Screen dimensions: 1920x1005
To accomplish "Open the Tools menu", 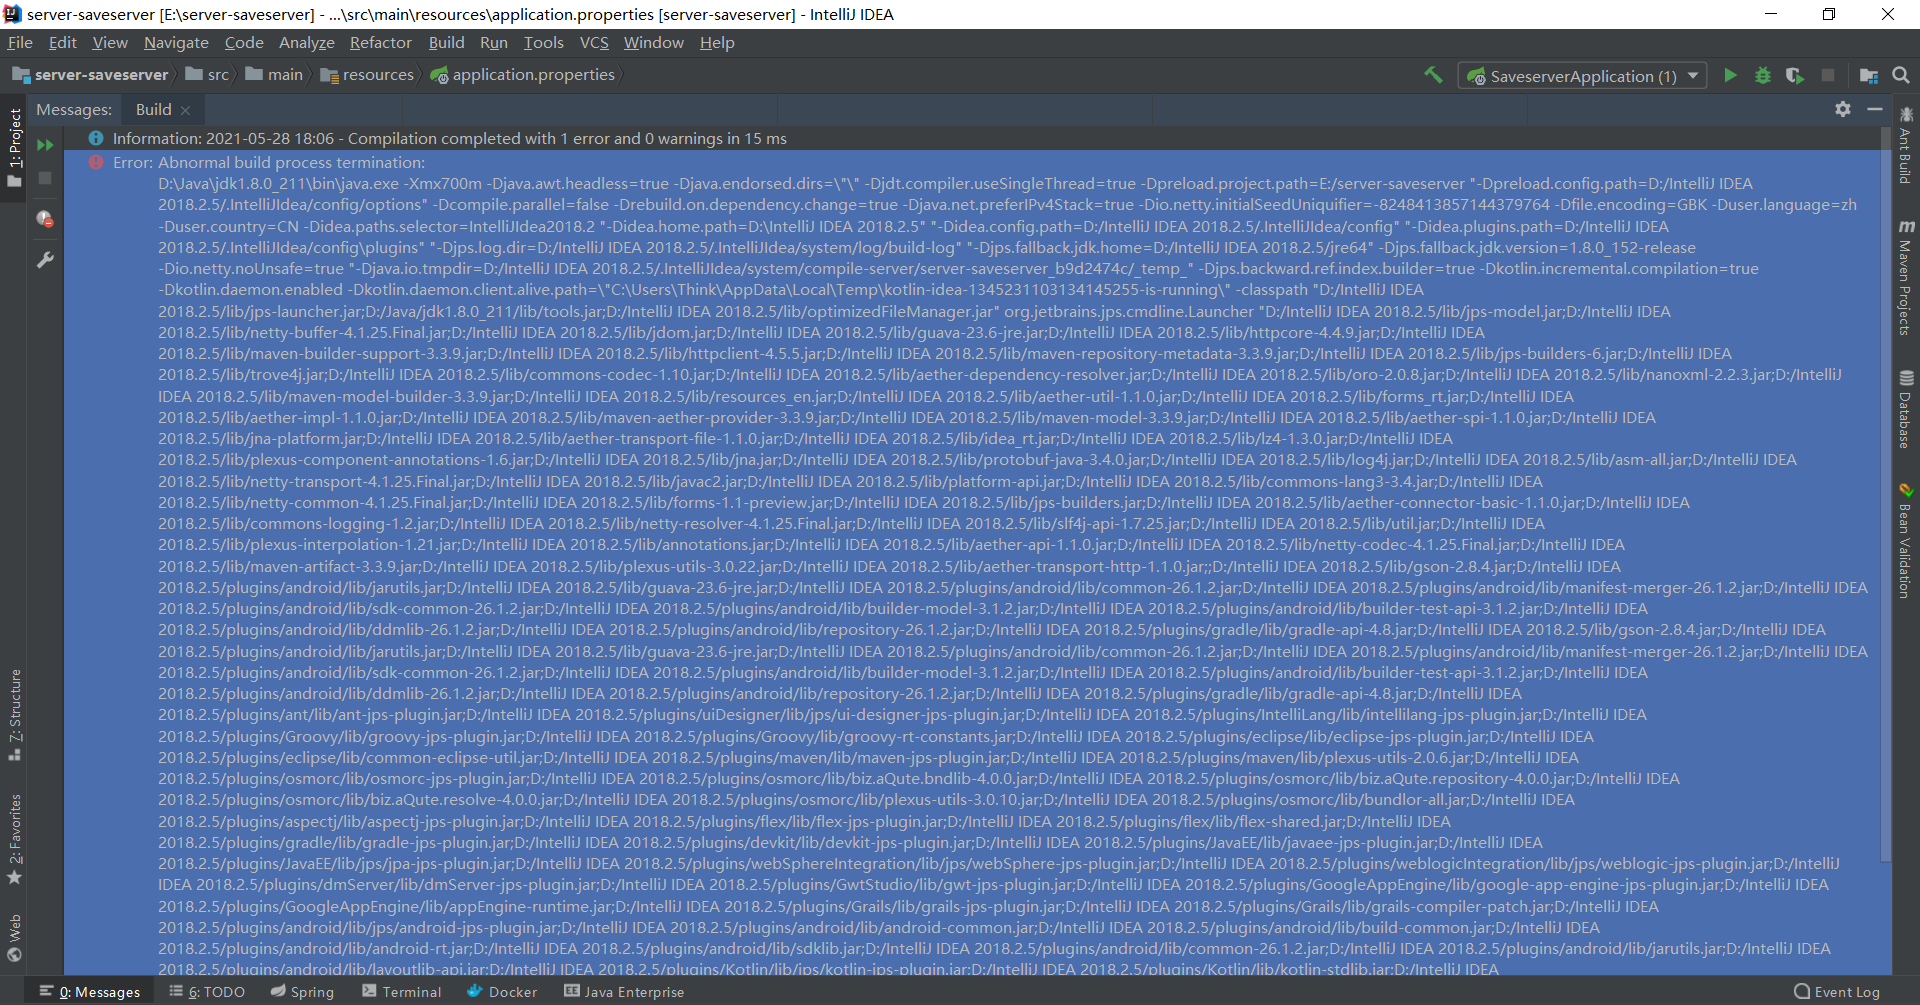I will 543,42.
